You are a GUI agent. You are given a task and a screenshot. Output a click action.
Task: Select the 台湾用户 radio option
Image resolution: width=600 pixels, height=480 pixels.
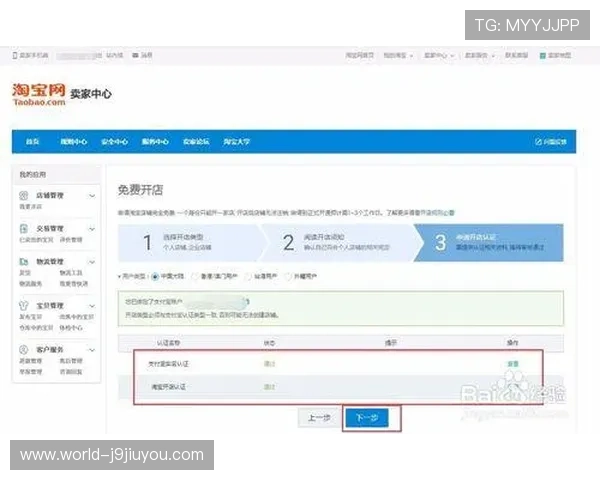(x=248, y=276)
